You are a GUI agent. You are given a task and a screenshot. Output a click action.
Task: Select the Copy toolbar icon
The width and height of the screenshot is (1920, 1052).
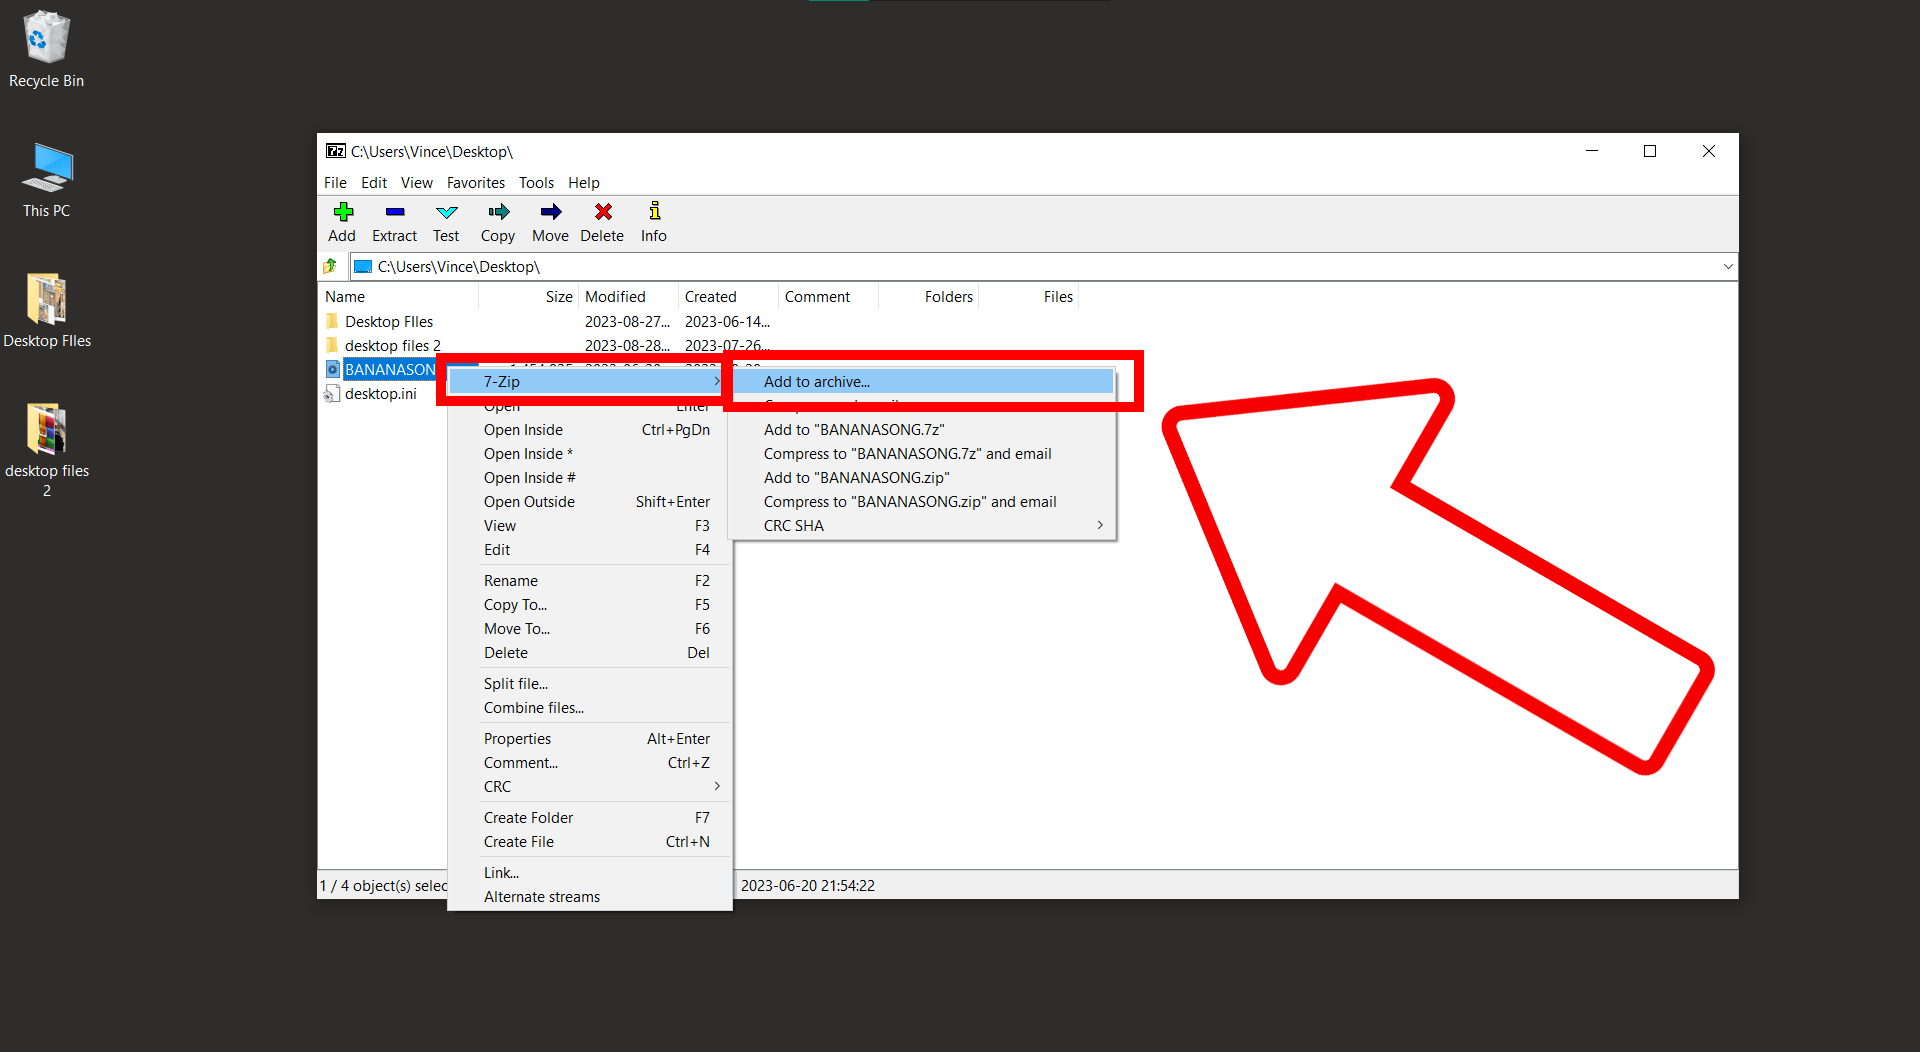497,220
